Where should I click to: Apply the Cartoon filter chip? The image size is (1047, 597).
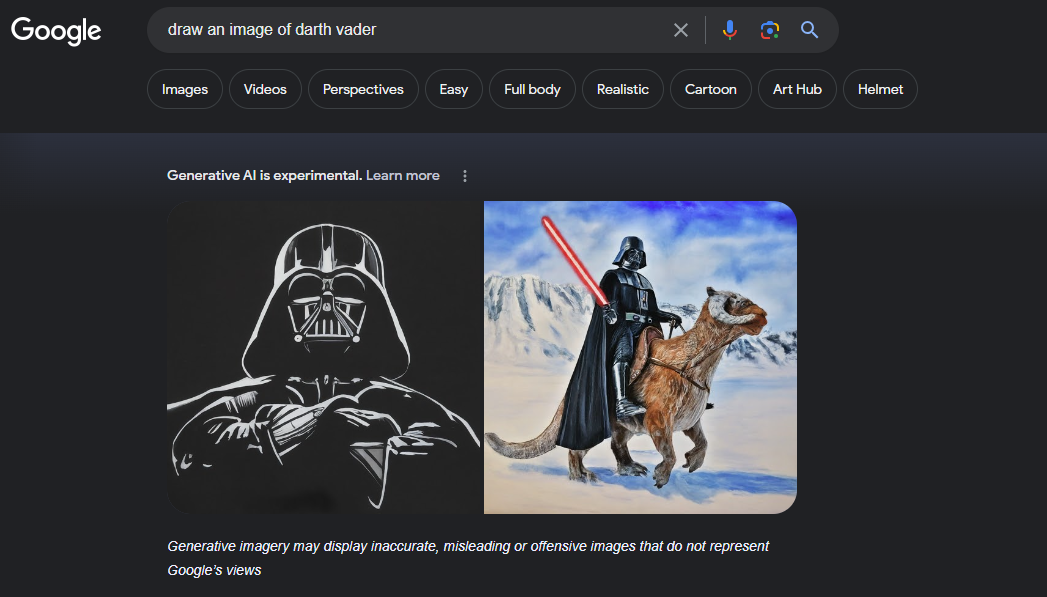coord(710,89)
